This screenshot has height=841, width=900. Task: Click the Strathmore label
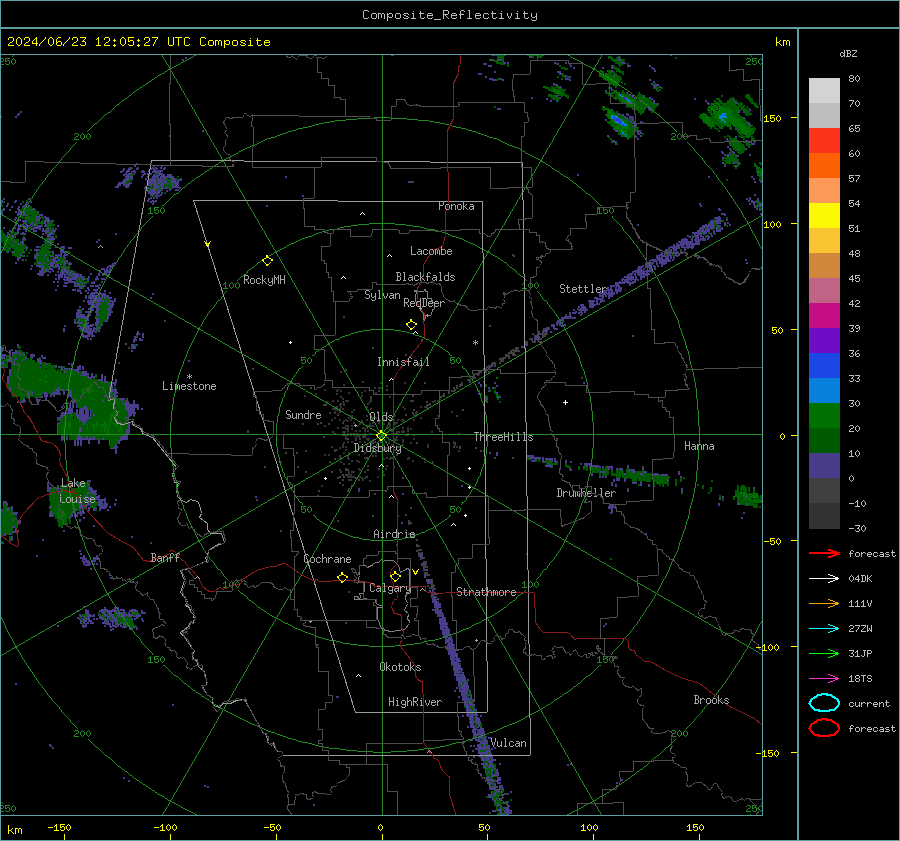pyautogui.click(x=486, y=592)
